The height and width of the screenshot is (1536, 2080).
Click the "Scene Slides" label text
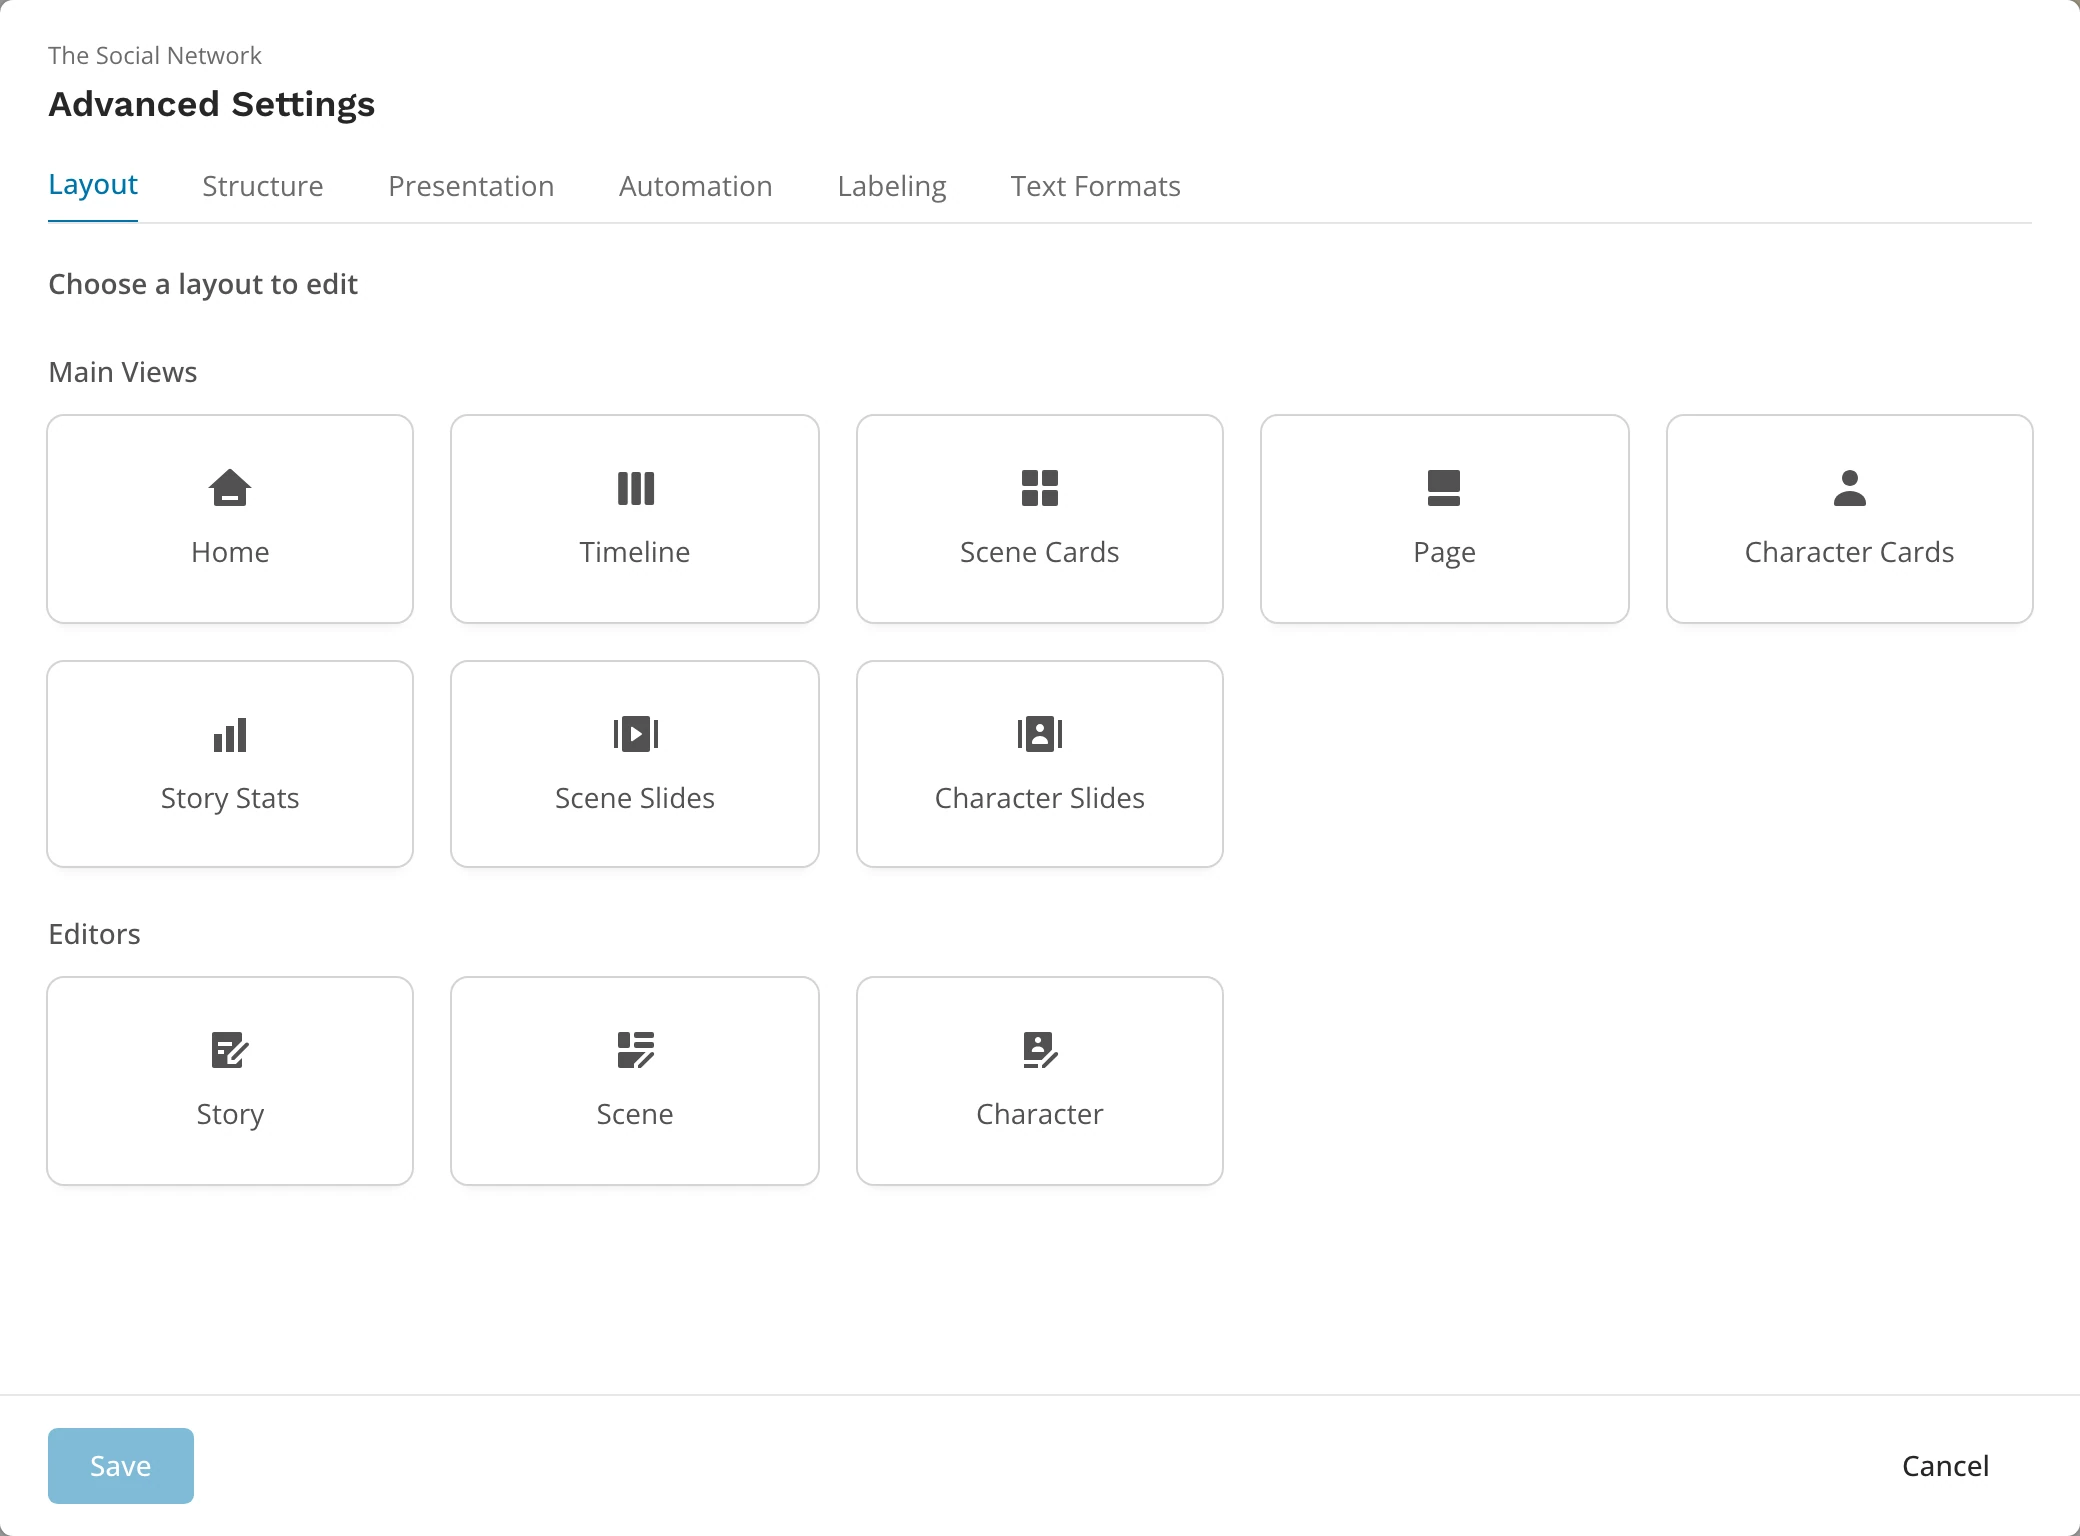tap(635, 798)
